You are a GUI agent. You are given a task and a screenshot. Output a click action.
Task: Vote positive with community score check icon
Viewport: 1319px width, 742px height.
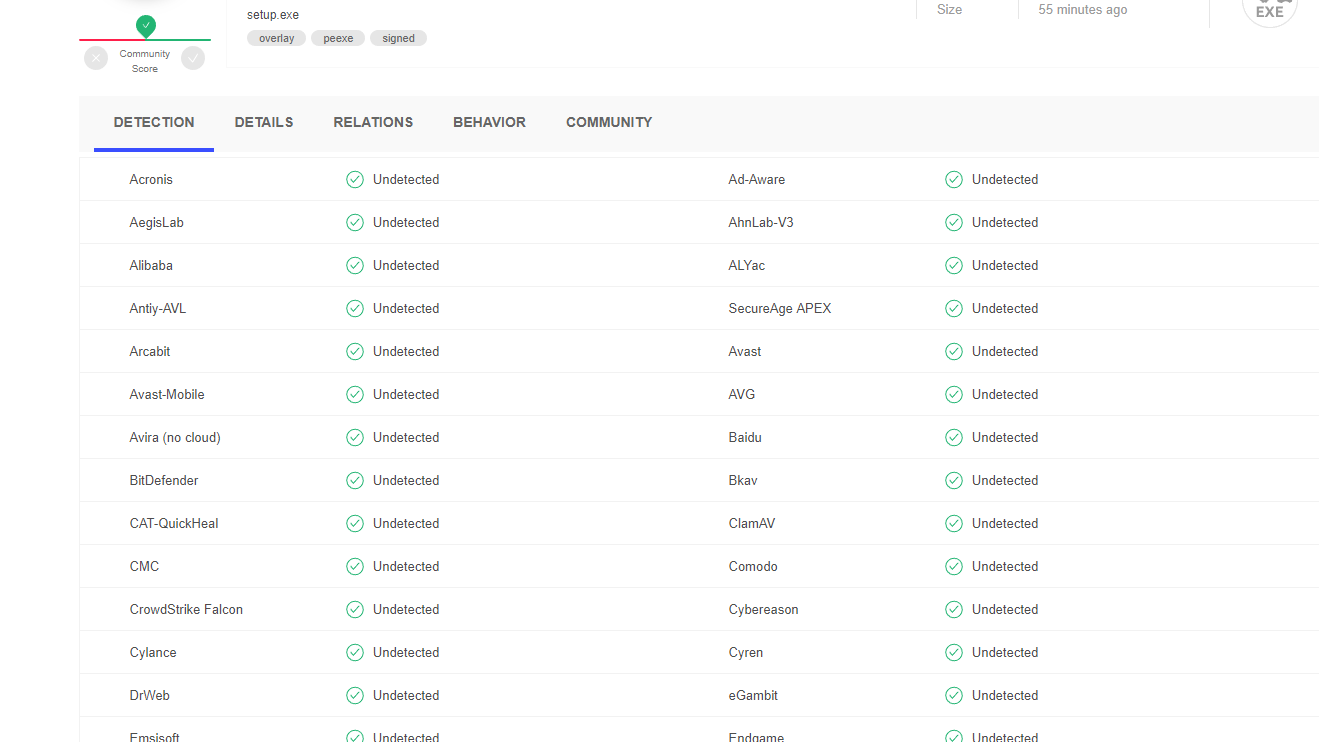pyautogui.click(x=193, y=58)
